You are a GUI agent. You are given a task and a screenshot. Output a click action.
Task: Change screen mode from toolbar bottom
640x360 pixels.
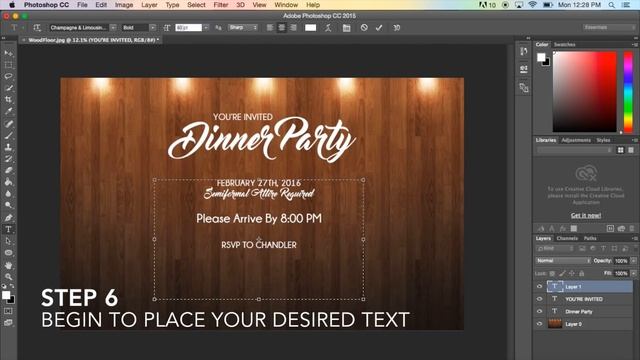click(8, 322)
